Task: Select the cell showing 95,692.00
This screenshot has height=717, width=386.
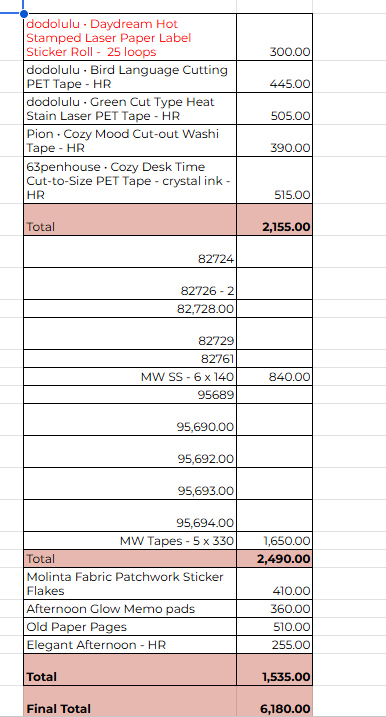Action: coord(130,451)
